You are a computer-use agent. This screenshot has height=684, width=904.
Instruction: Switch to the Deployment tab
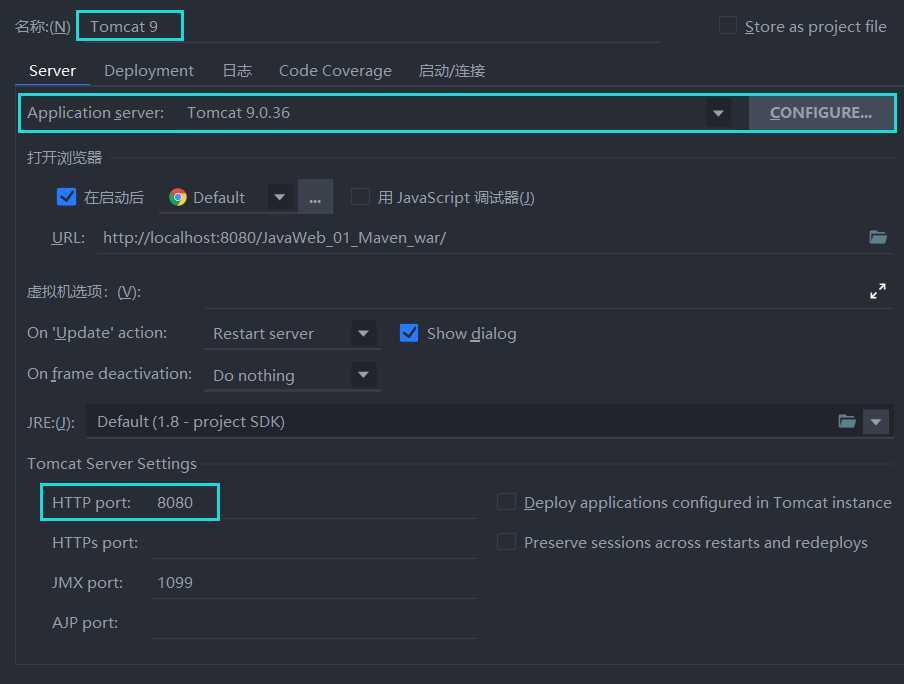[149, 70]
